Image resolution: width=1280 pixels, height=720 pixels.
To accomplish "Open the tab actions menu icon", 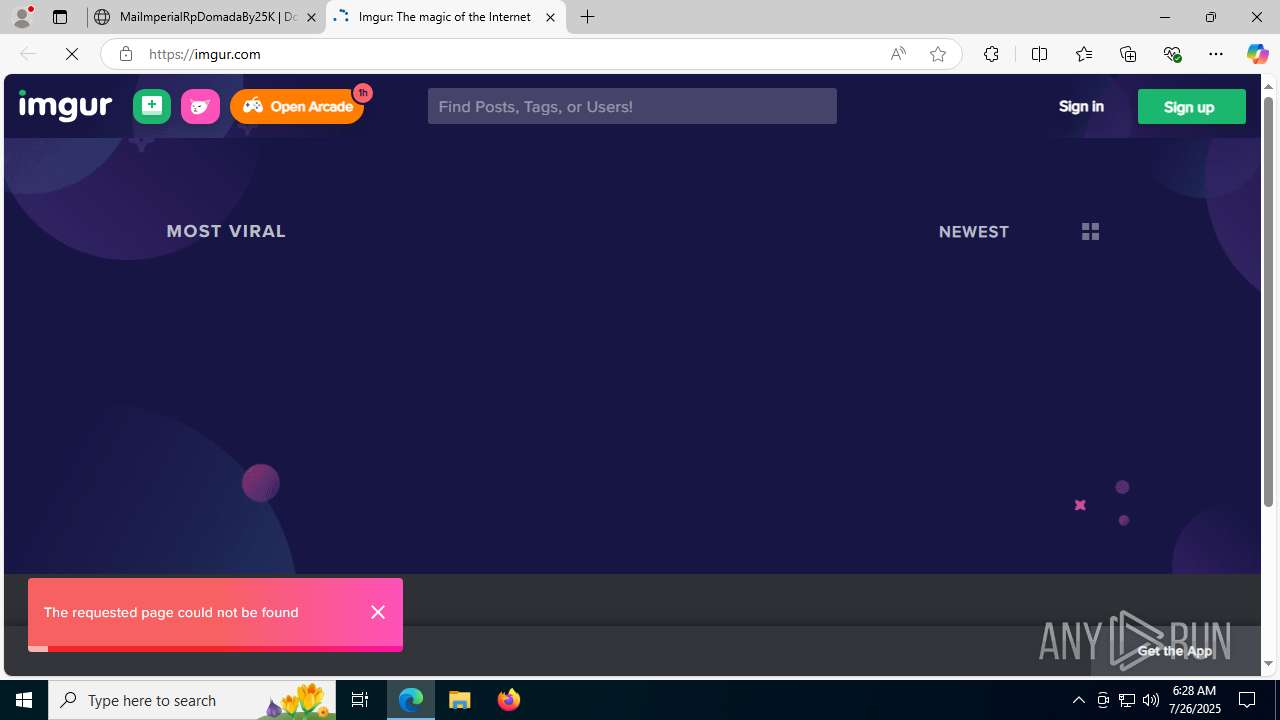I will [60, 17].
